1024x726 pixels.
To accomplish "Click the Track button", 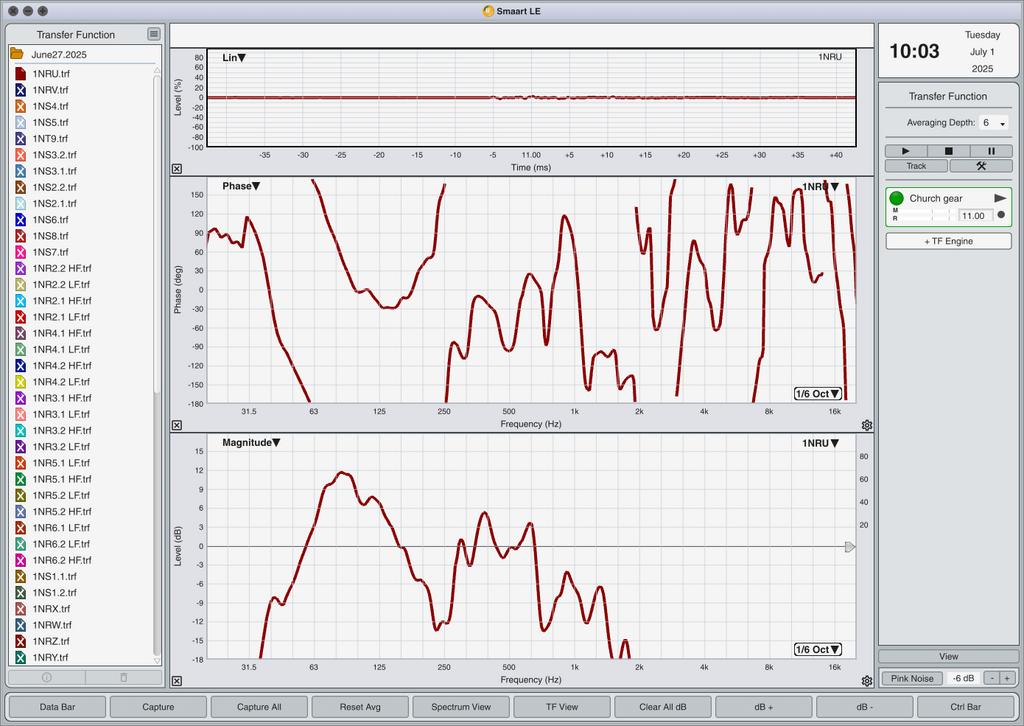I will [916, 166].
